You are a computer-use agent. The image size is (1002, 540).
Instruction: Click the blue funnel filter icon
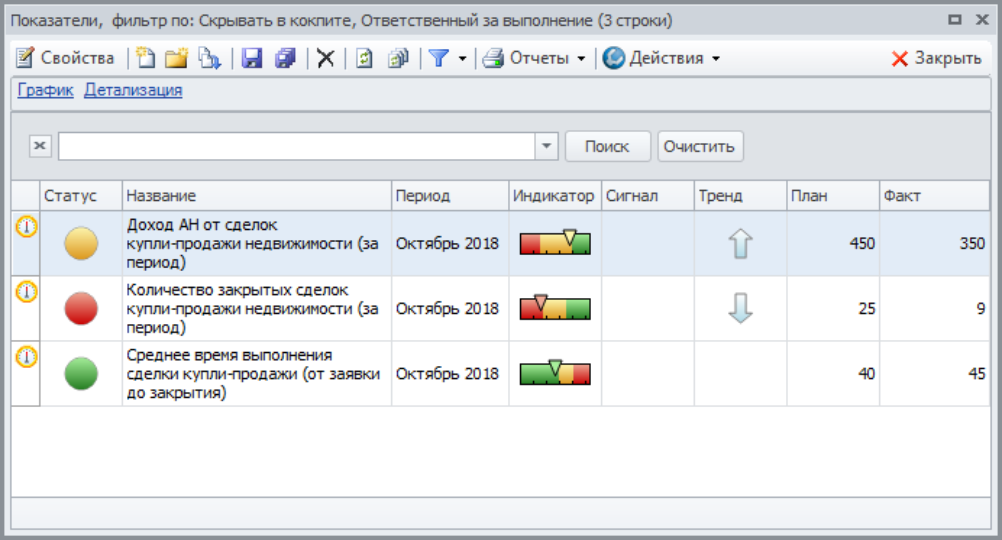point(438,58)
